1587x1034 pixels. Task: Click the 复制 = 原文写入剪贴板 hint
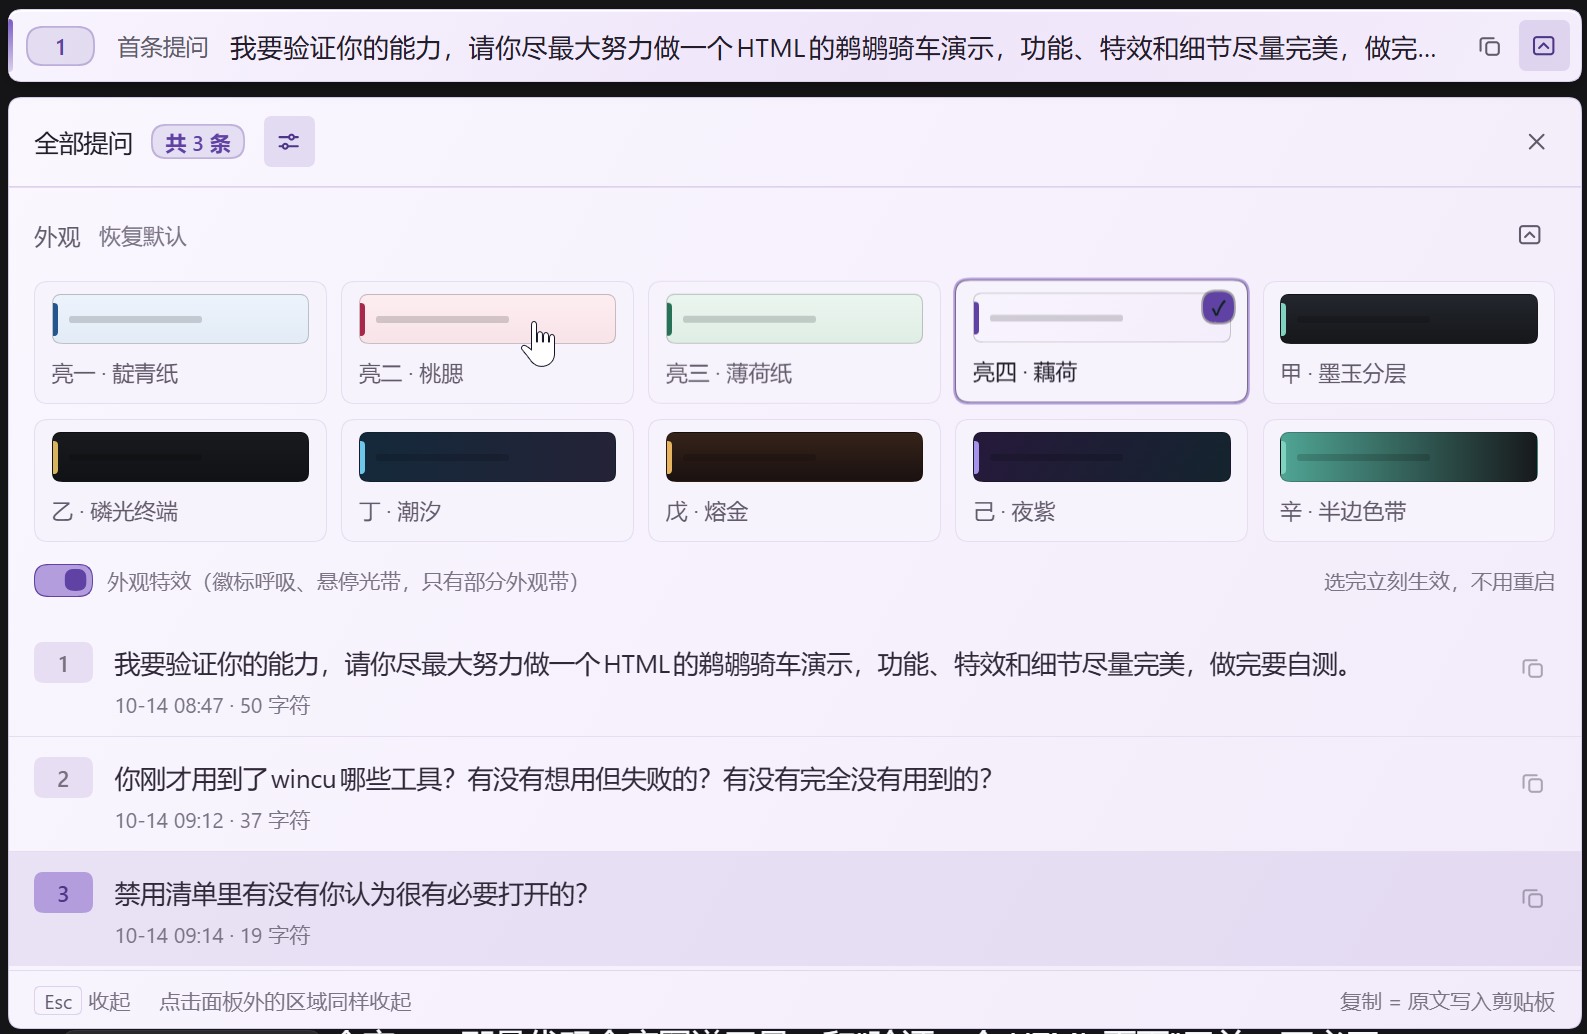coord(1447,1001)
